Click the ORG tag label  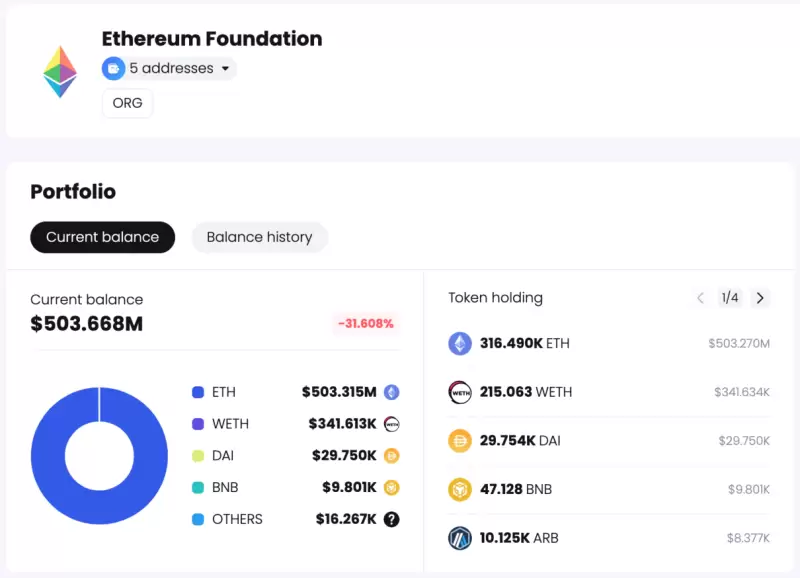pos(127,103)
